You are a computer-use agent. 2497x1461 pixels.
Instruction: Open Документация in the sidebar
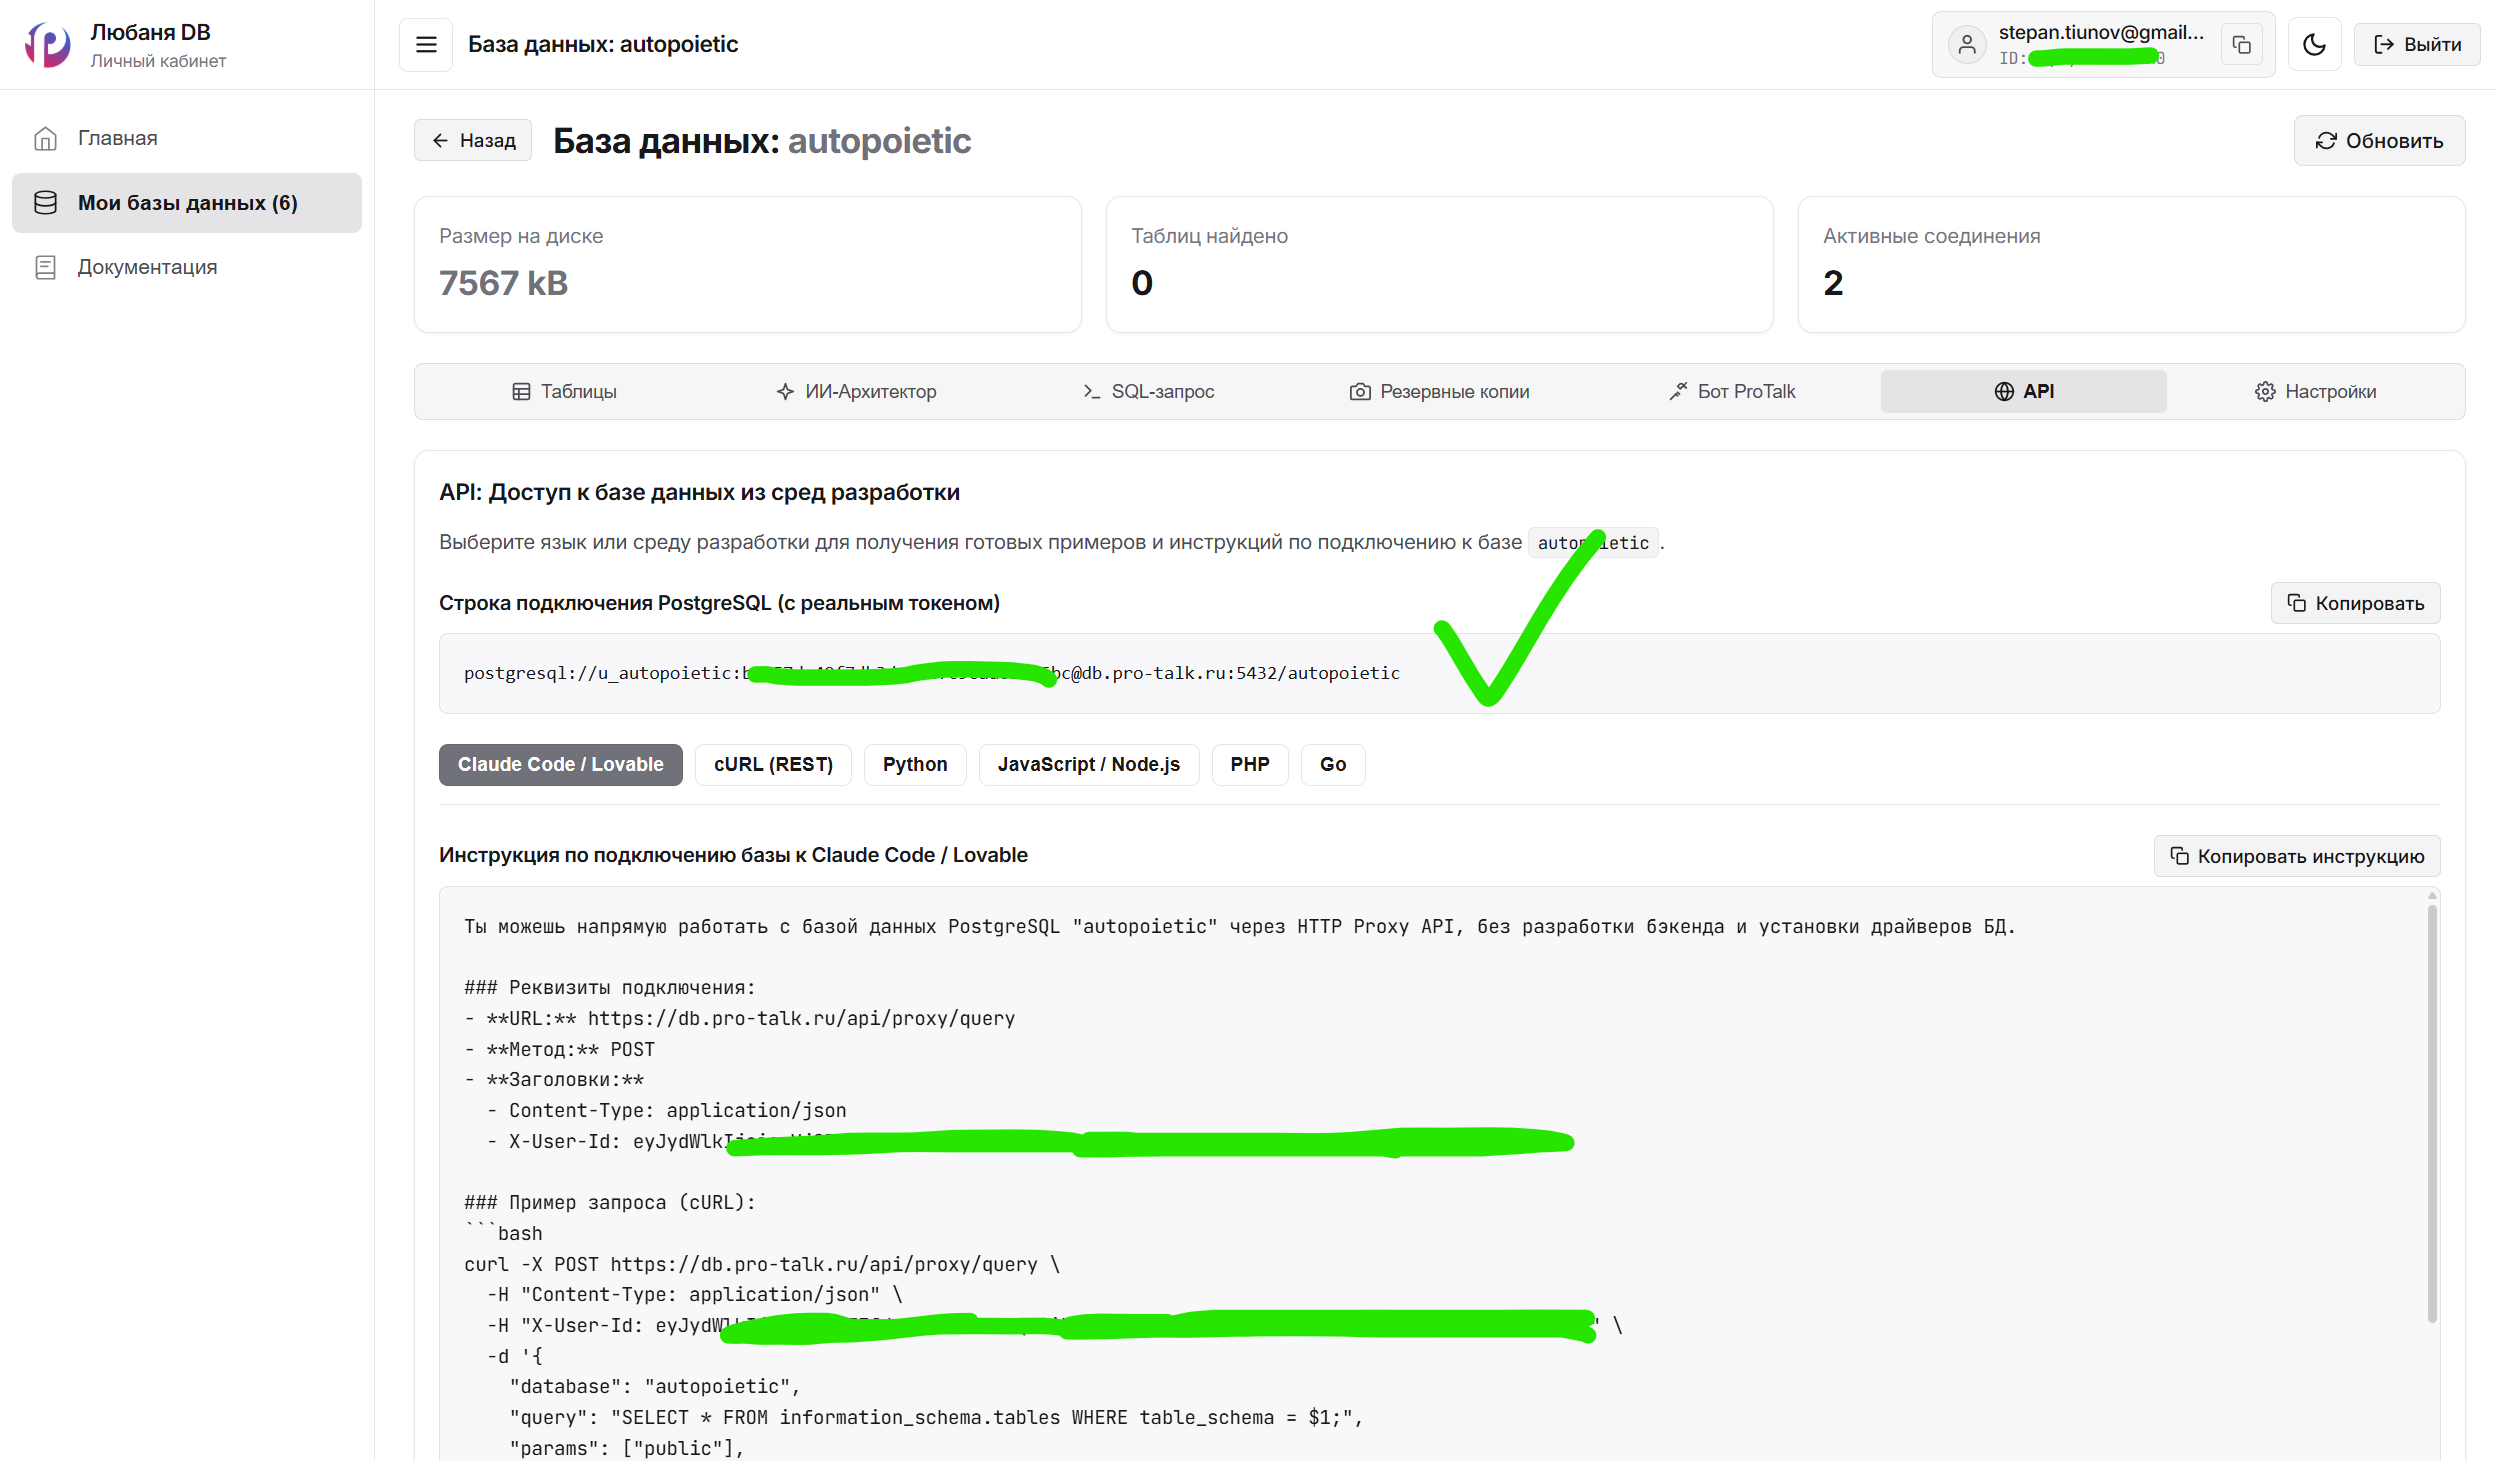(187, 267)
